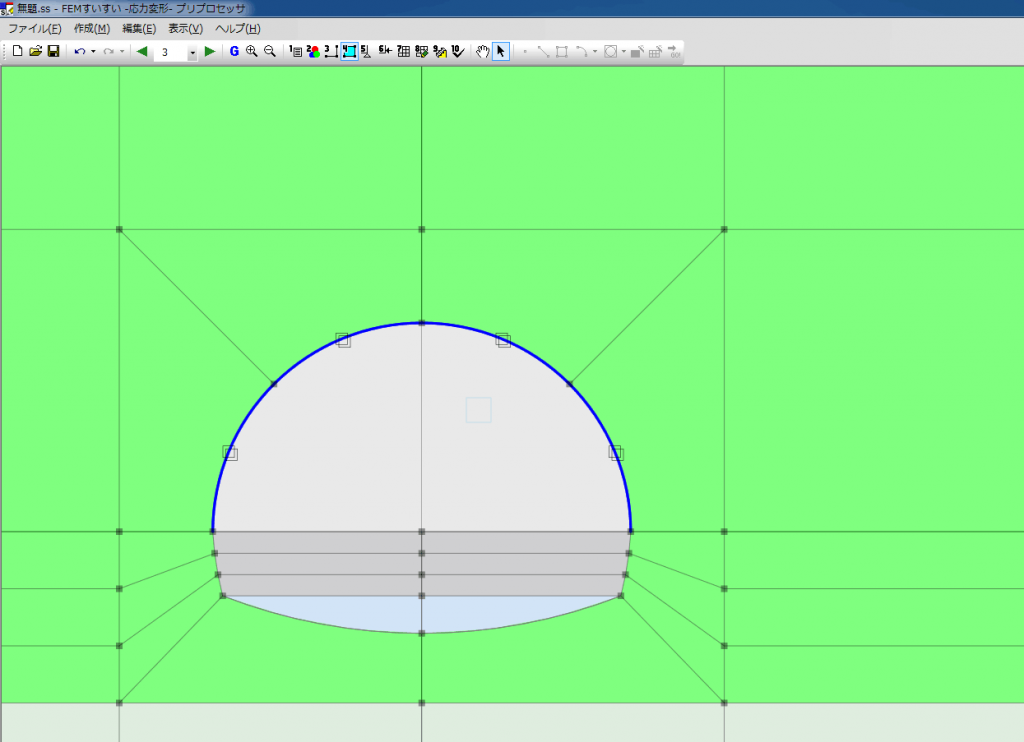This screenshot has height=742, width=1024.
Task: Choose the grayed-out circle shape tool
Action: tap(611, 51)
